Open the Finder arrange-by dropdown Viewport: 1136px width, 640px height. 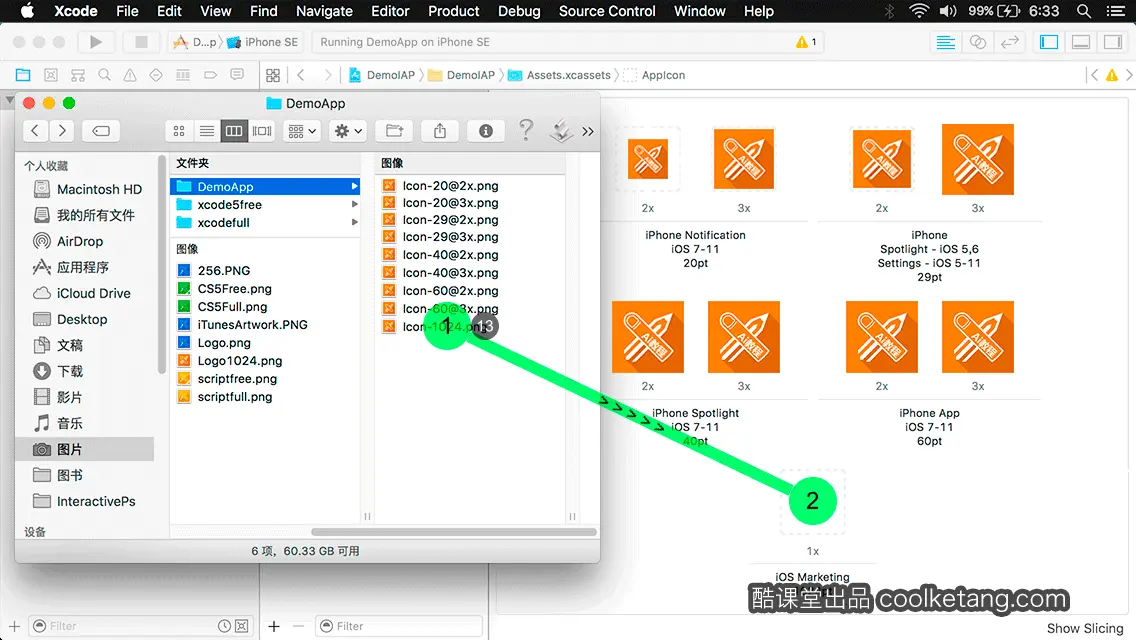301,131
